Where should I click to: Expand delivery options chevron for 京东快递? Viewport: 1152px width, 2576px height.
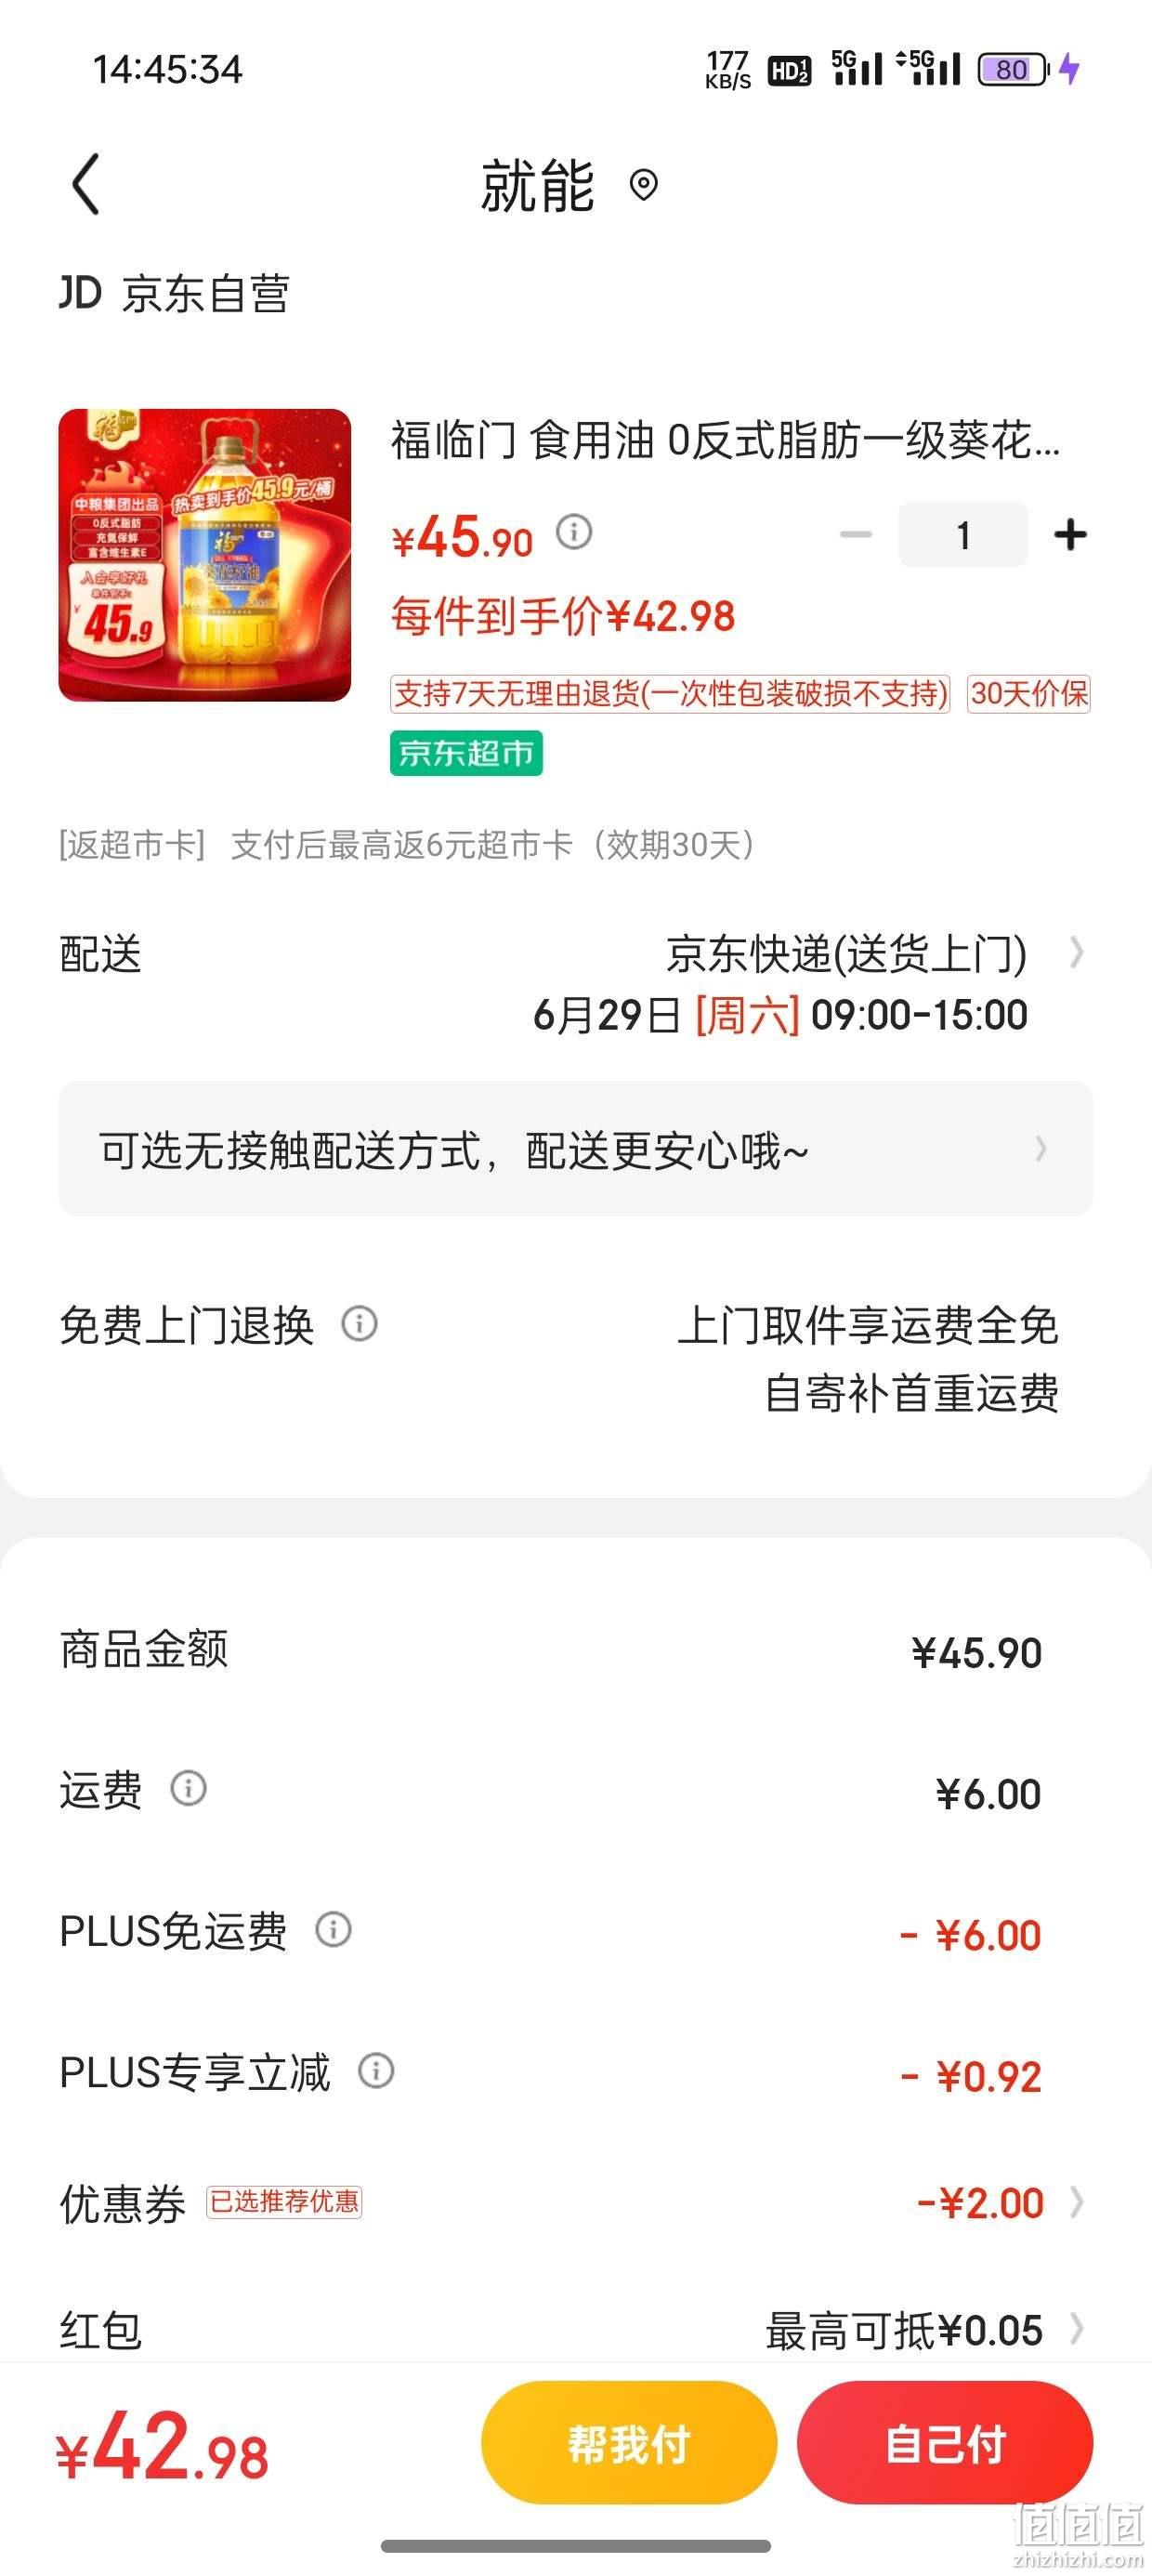pos(1076,953)
